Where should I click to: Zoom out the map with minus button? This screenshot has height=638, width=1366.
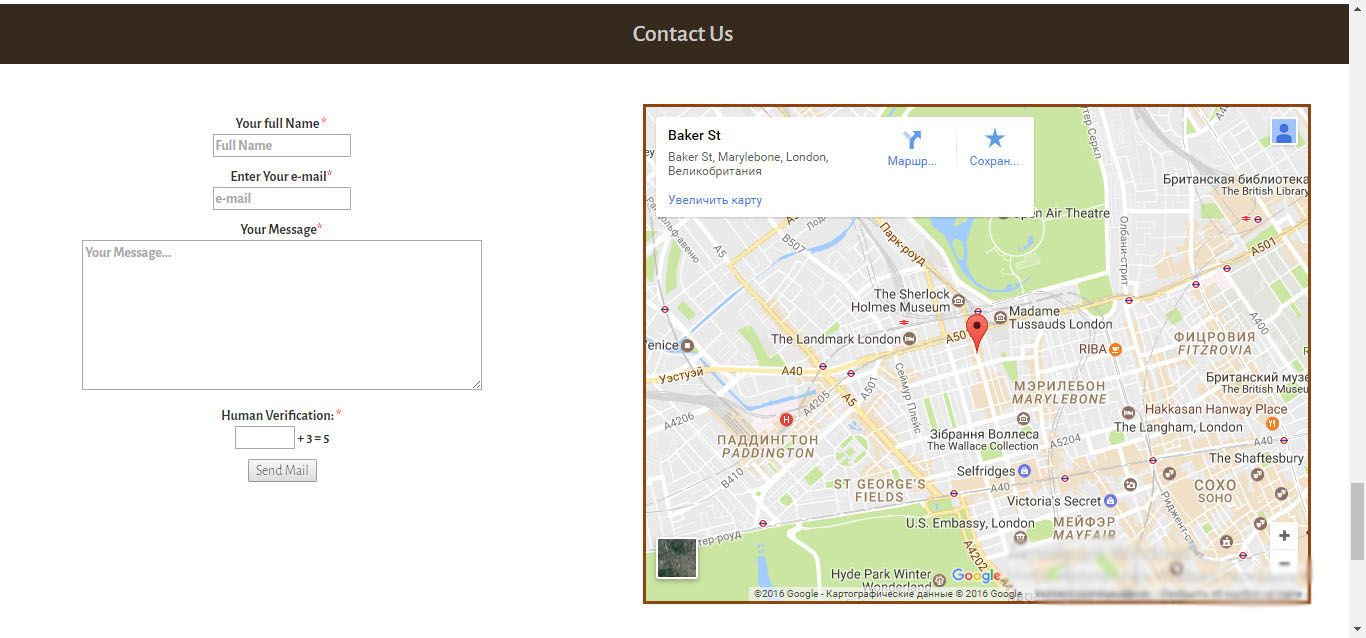click(x=1284, y=563)
